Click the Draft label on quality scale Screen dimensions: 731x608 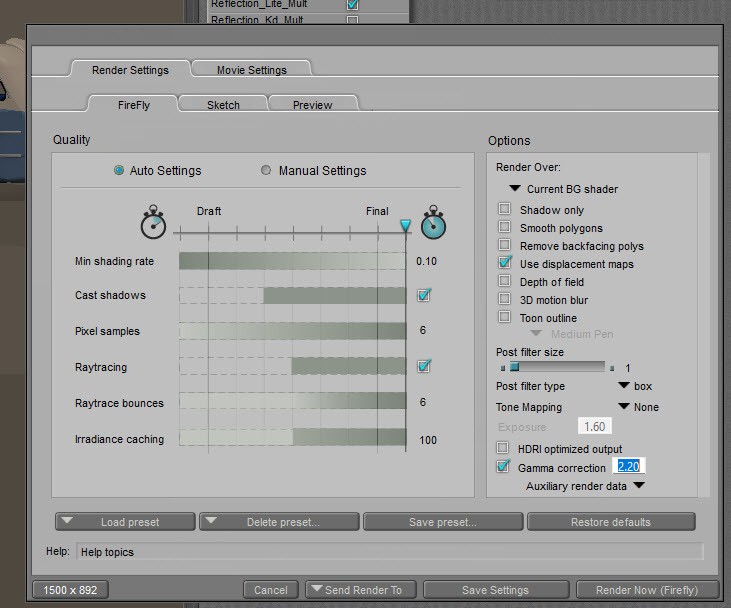[209, 211]
